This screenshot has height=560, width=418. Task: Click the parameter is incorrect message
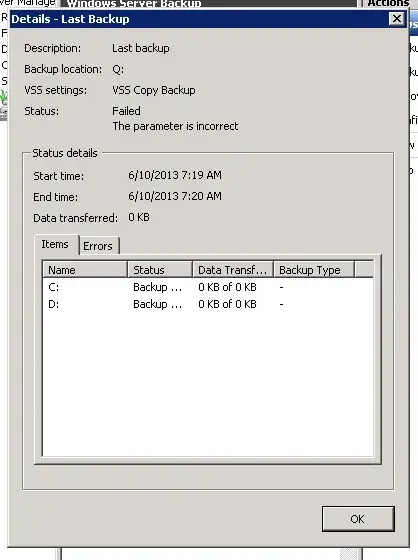[175, 126]
